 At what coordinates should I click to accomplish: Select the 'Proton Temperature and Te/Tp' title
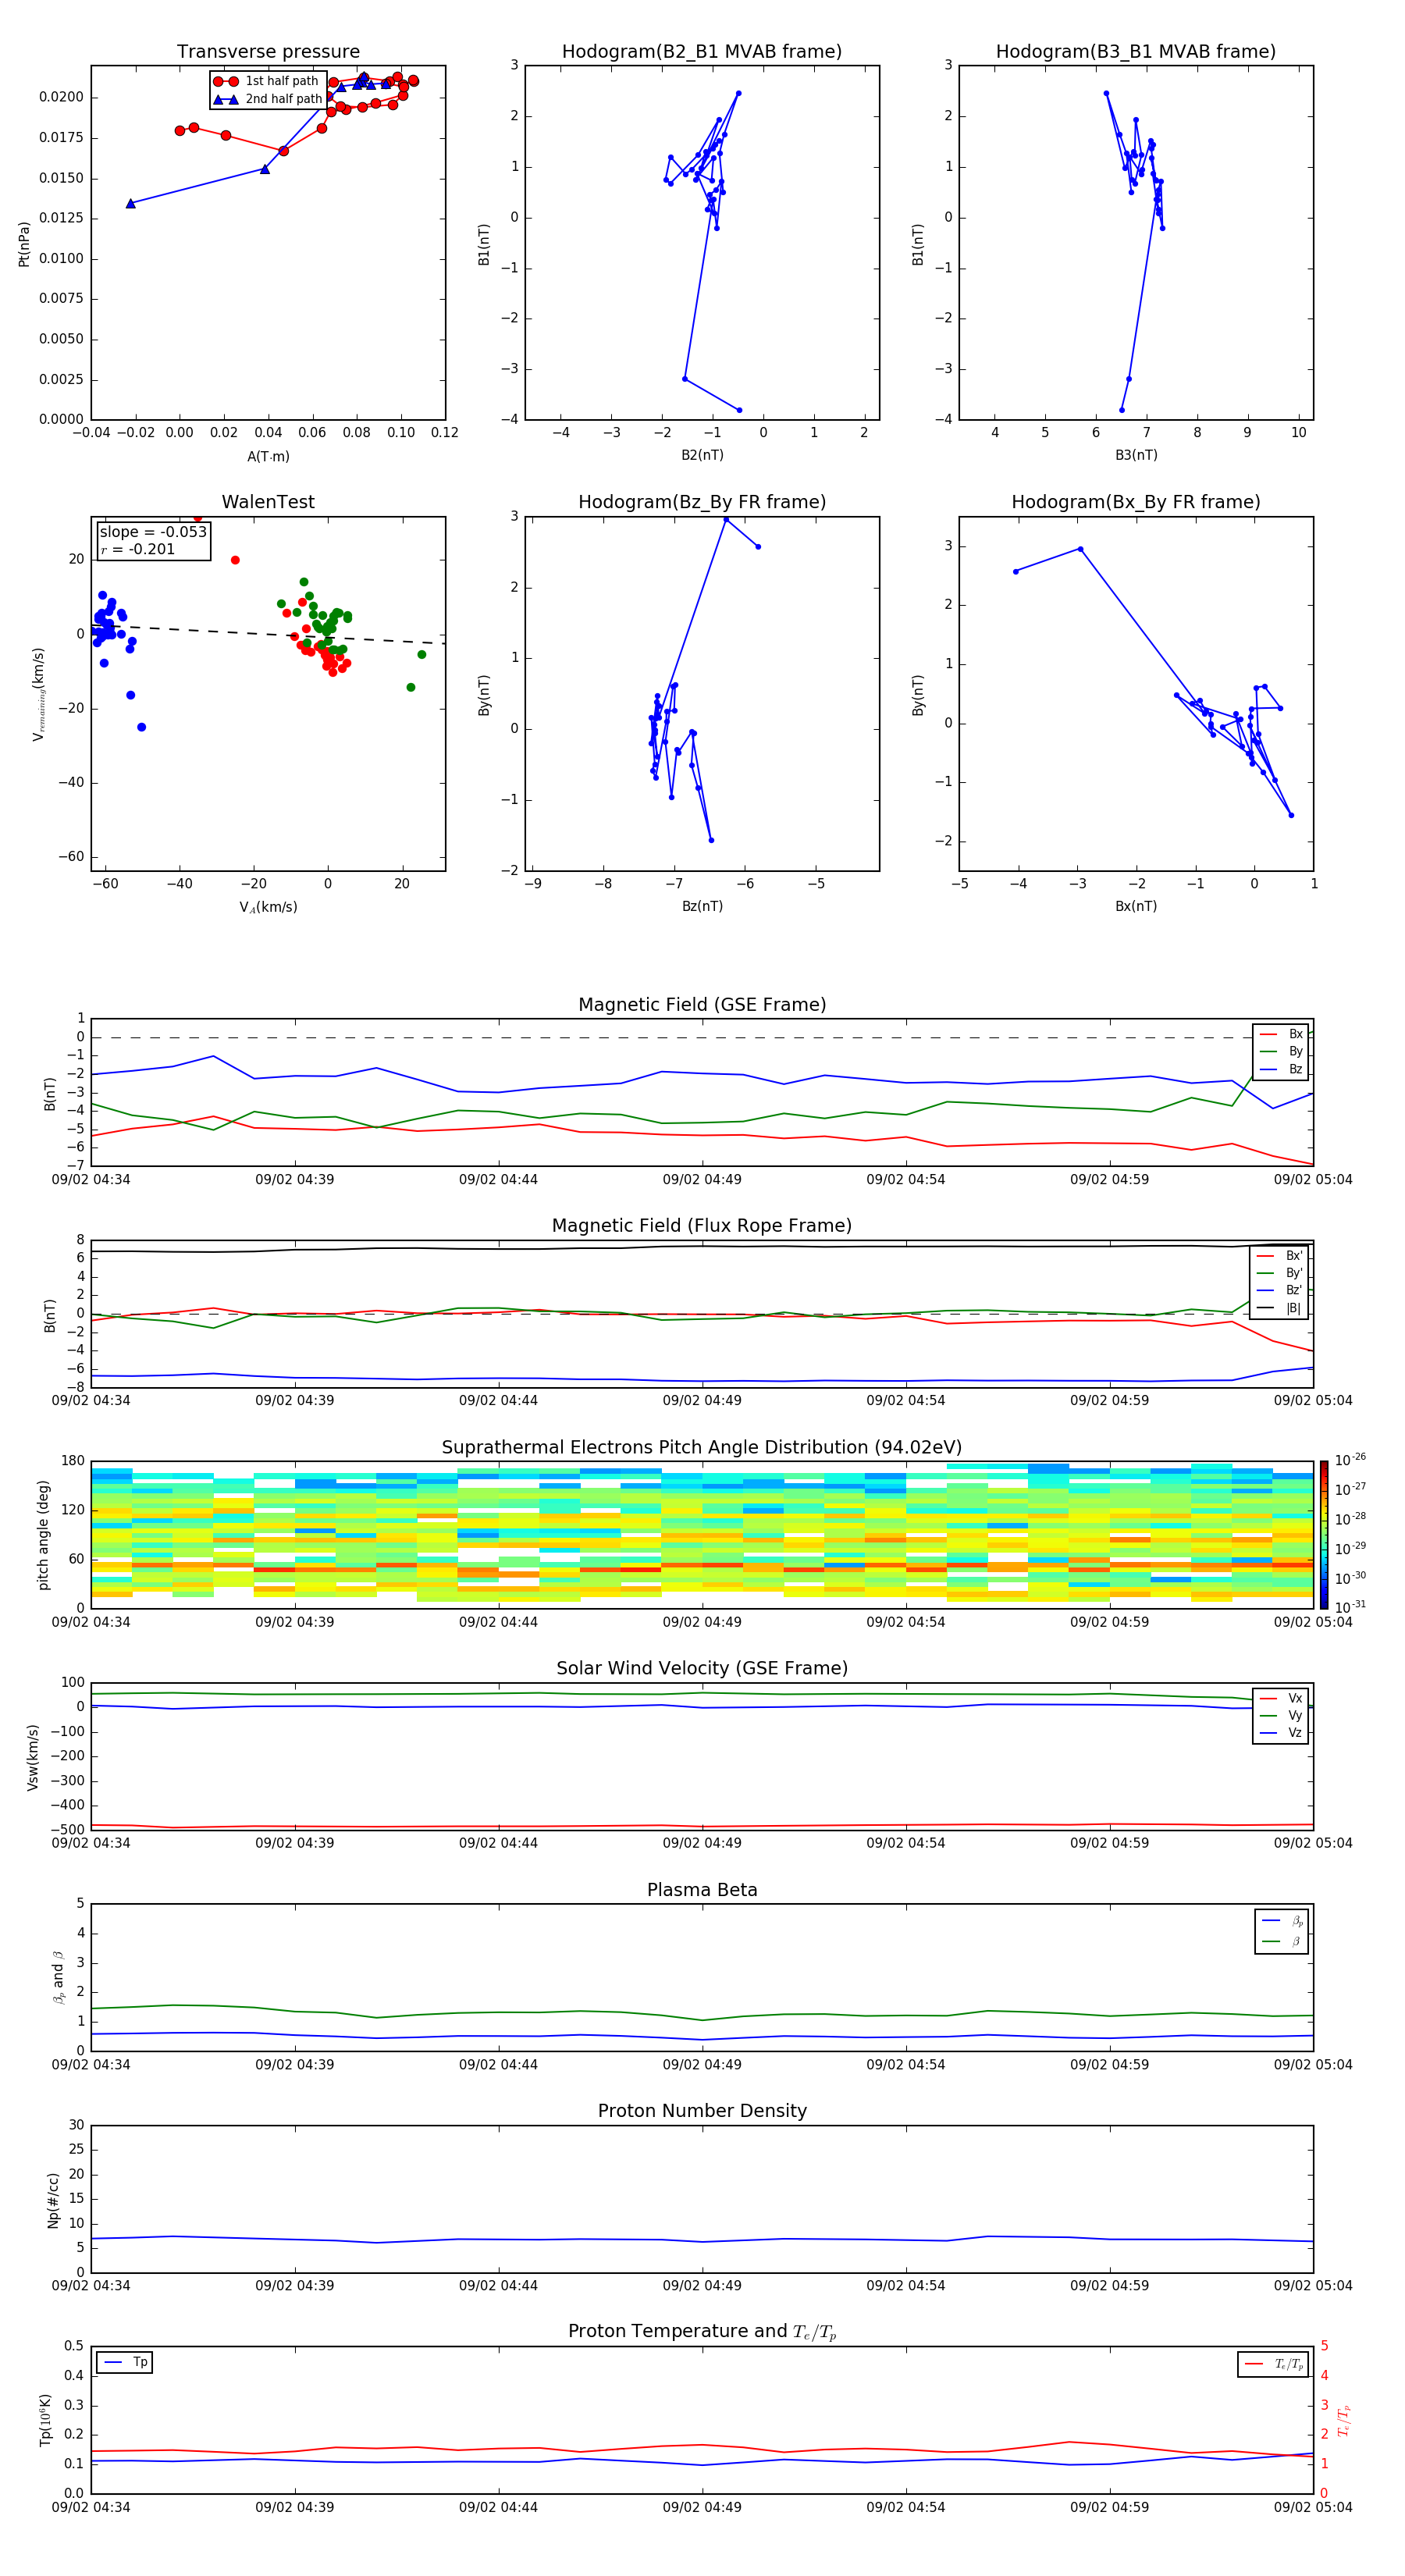(702, 2332)
